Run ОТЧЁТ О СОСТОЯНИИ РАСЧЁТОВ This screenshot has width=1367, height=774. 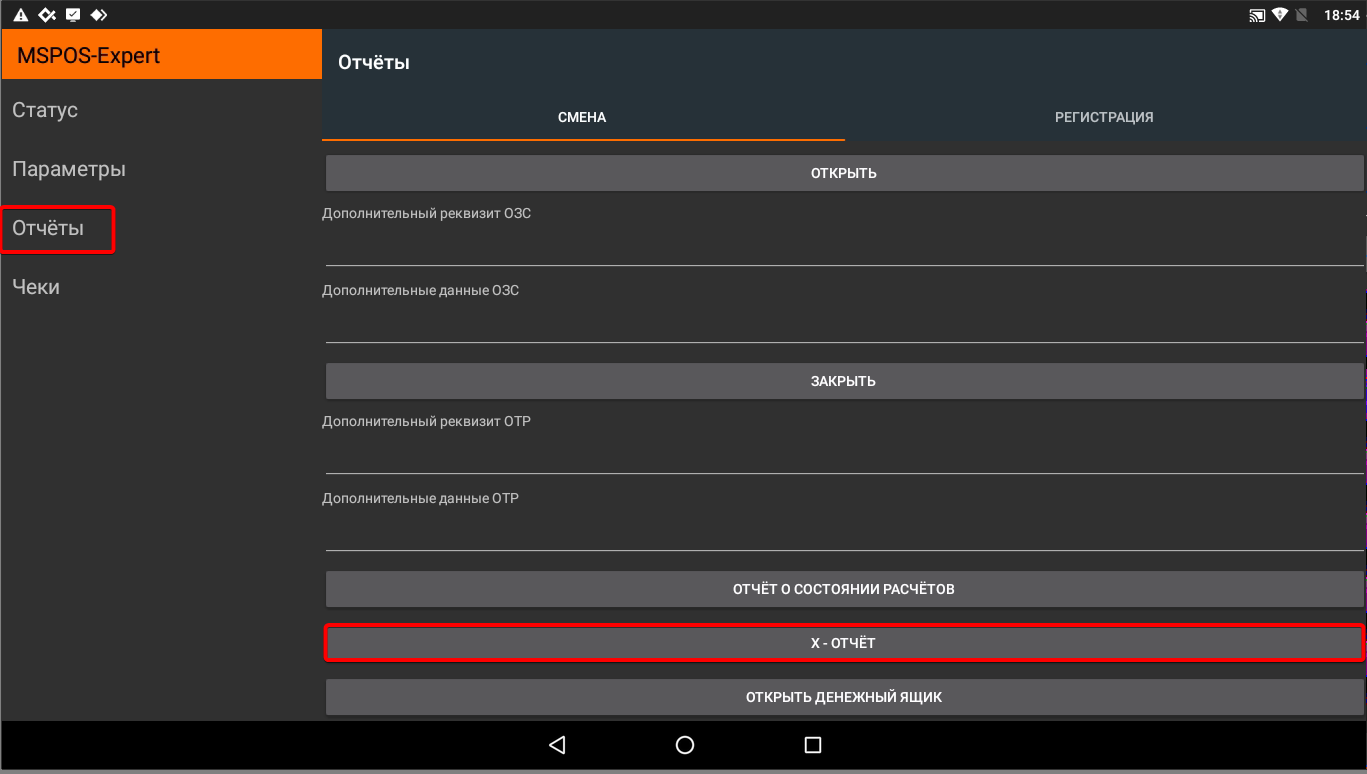tap(844, 589)
